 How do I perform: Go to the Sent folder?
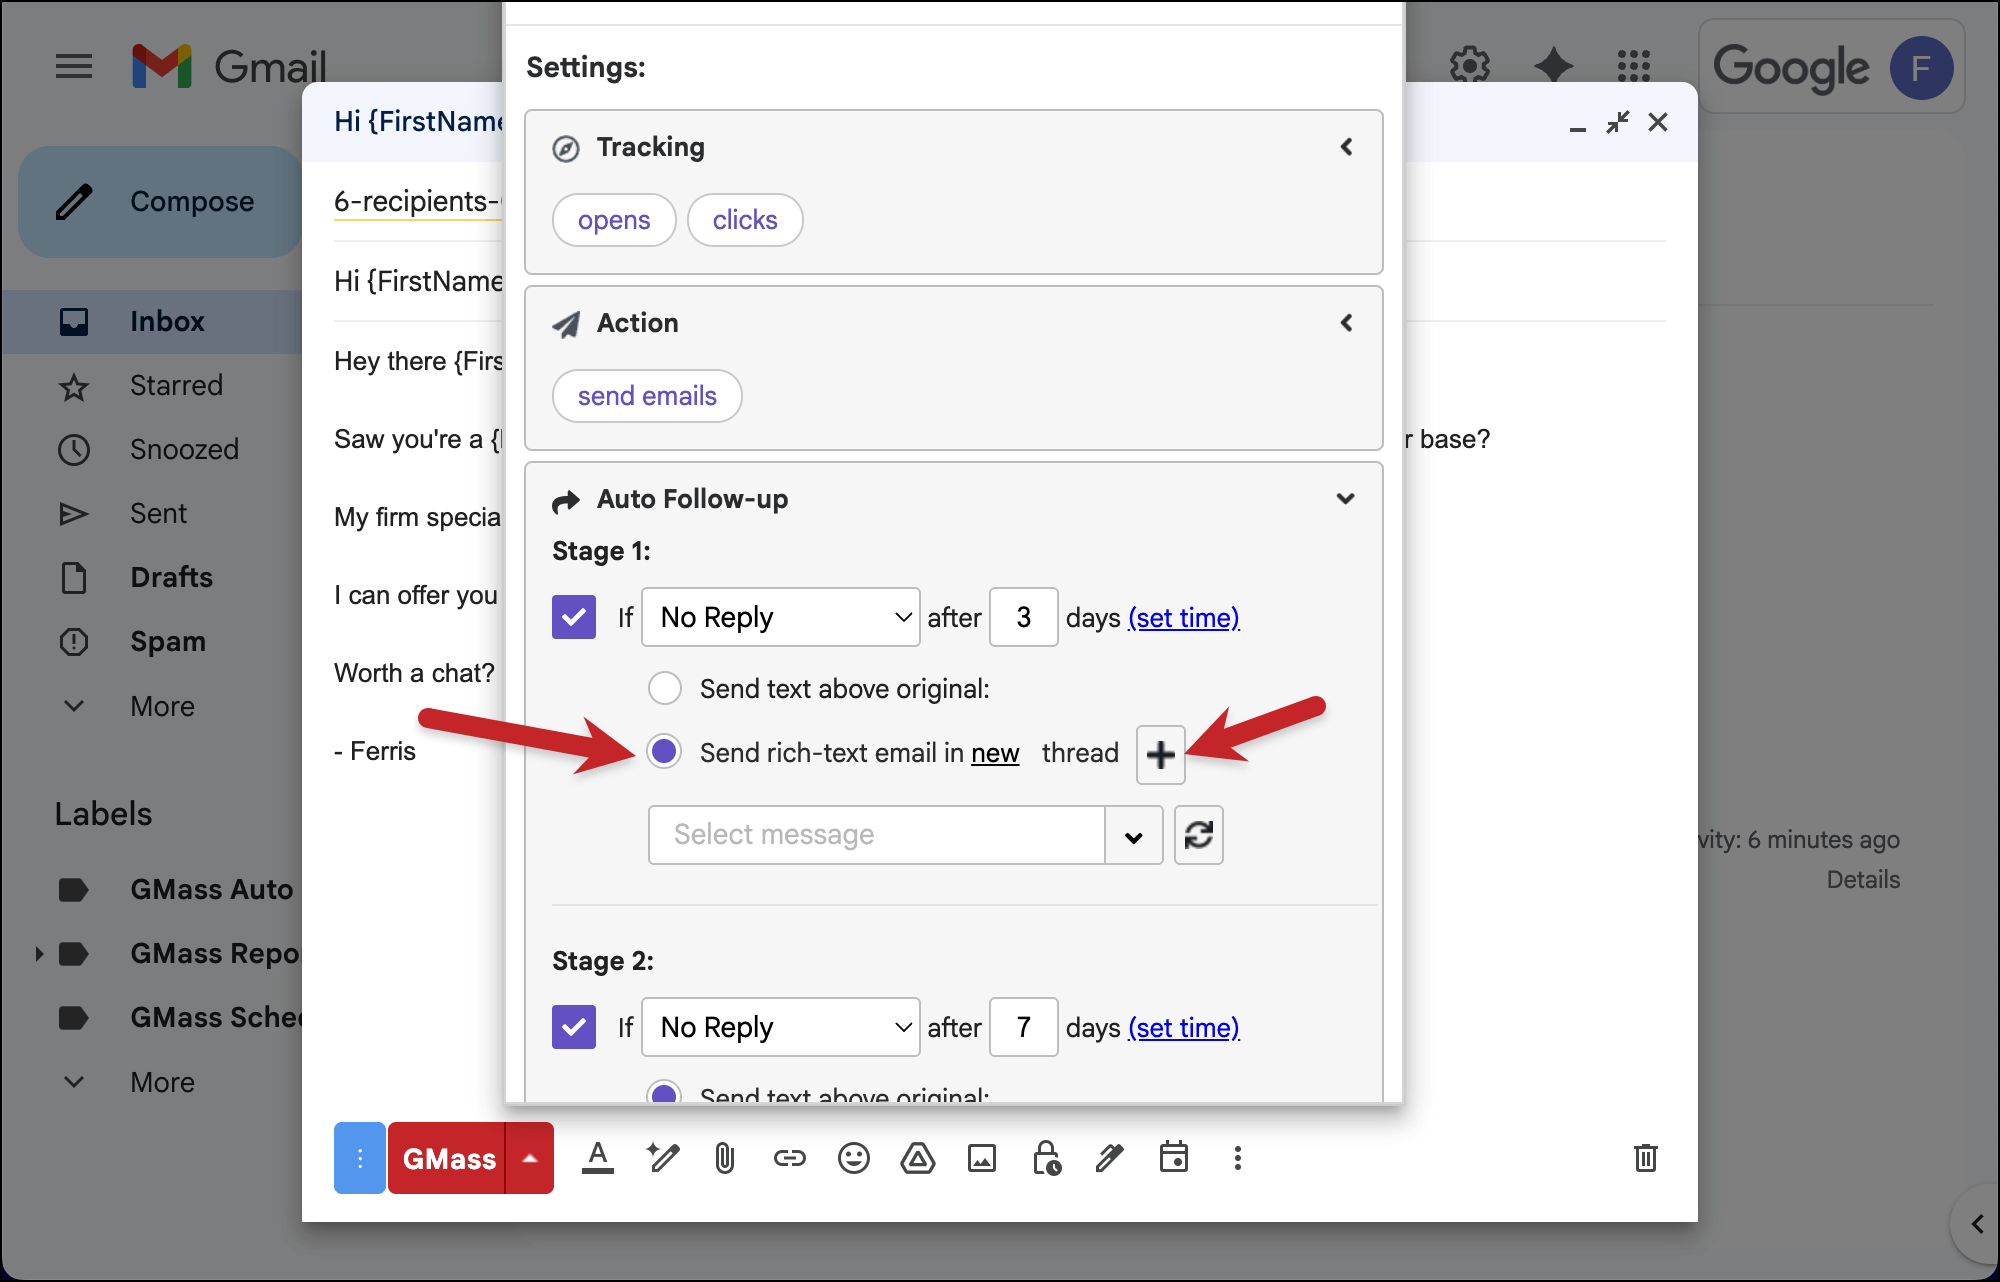coord(158,513)
